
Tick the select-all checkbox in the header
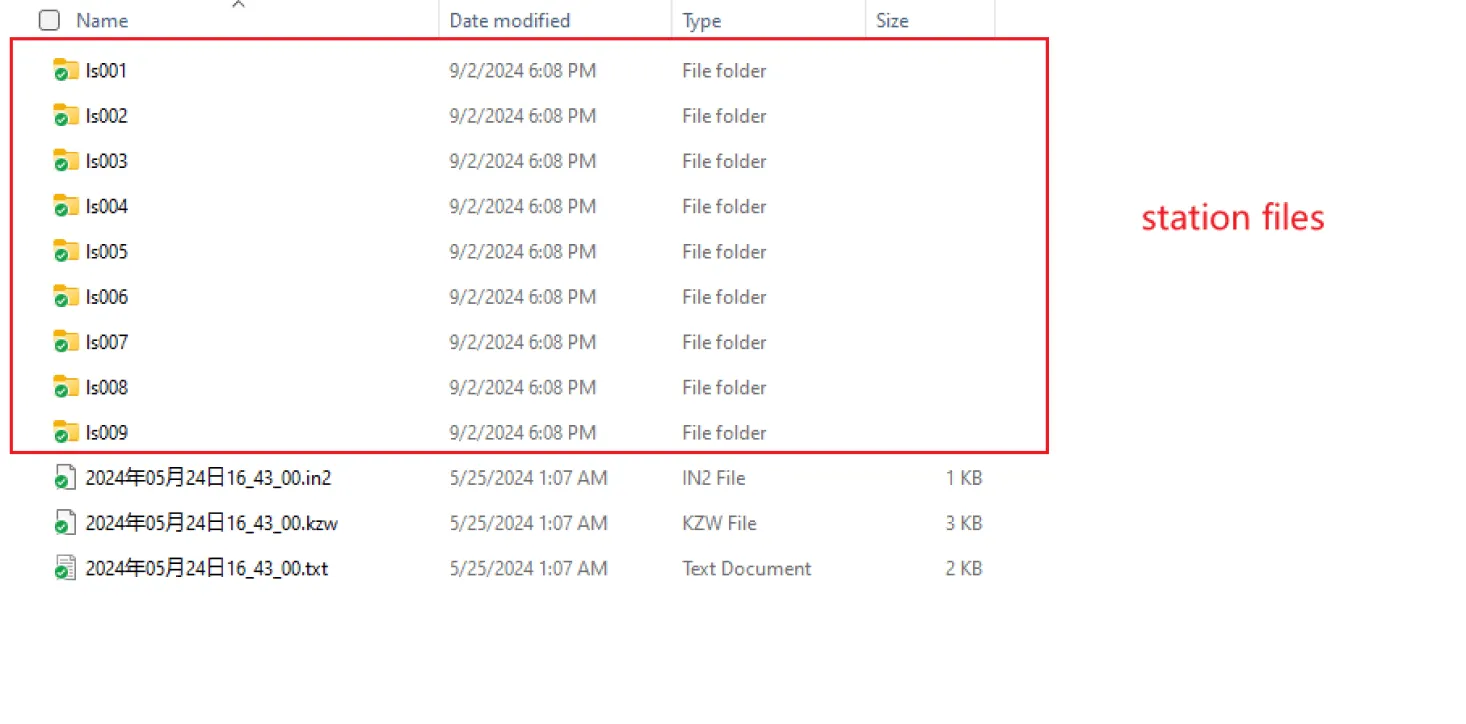49,20
